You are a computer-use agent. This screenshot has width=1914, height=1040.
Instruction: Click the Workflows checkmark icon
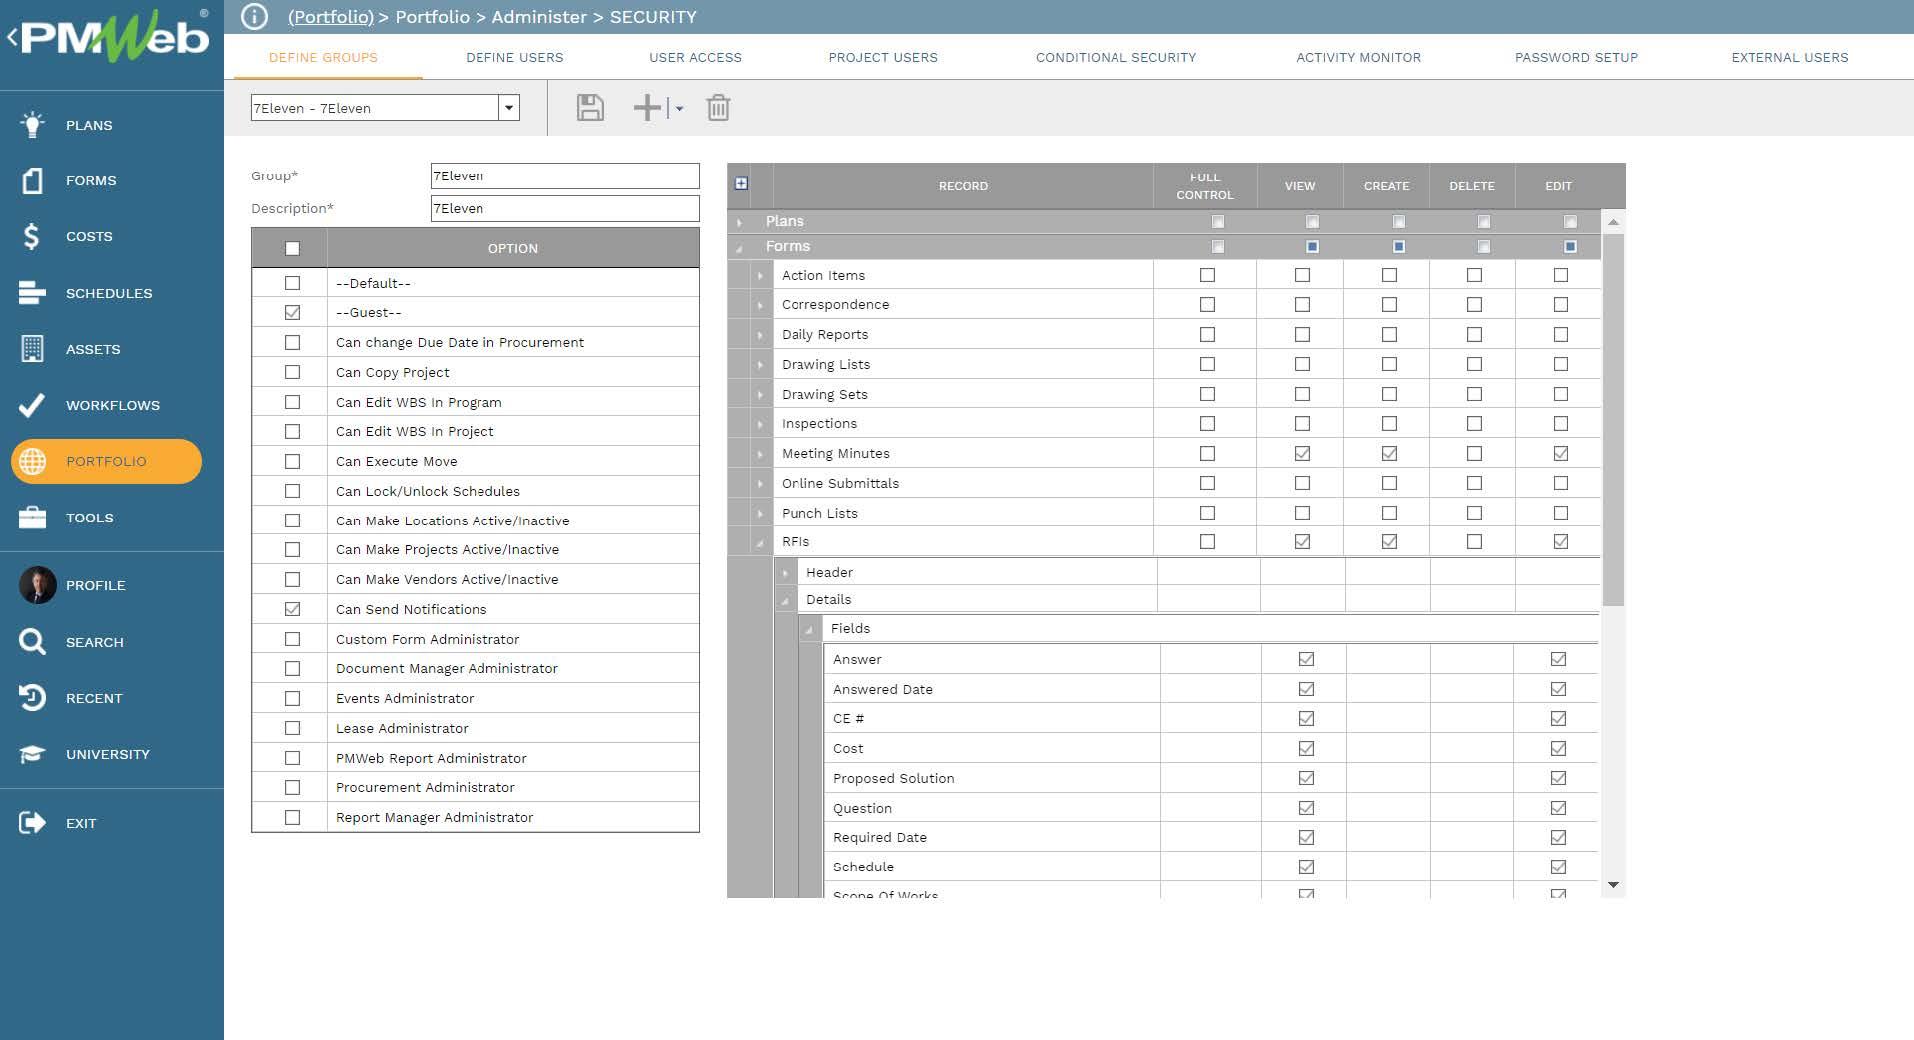tap(32, 405)
